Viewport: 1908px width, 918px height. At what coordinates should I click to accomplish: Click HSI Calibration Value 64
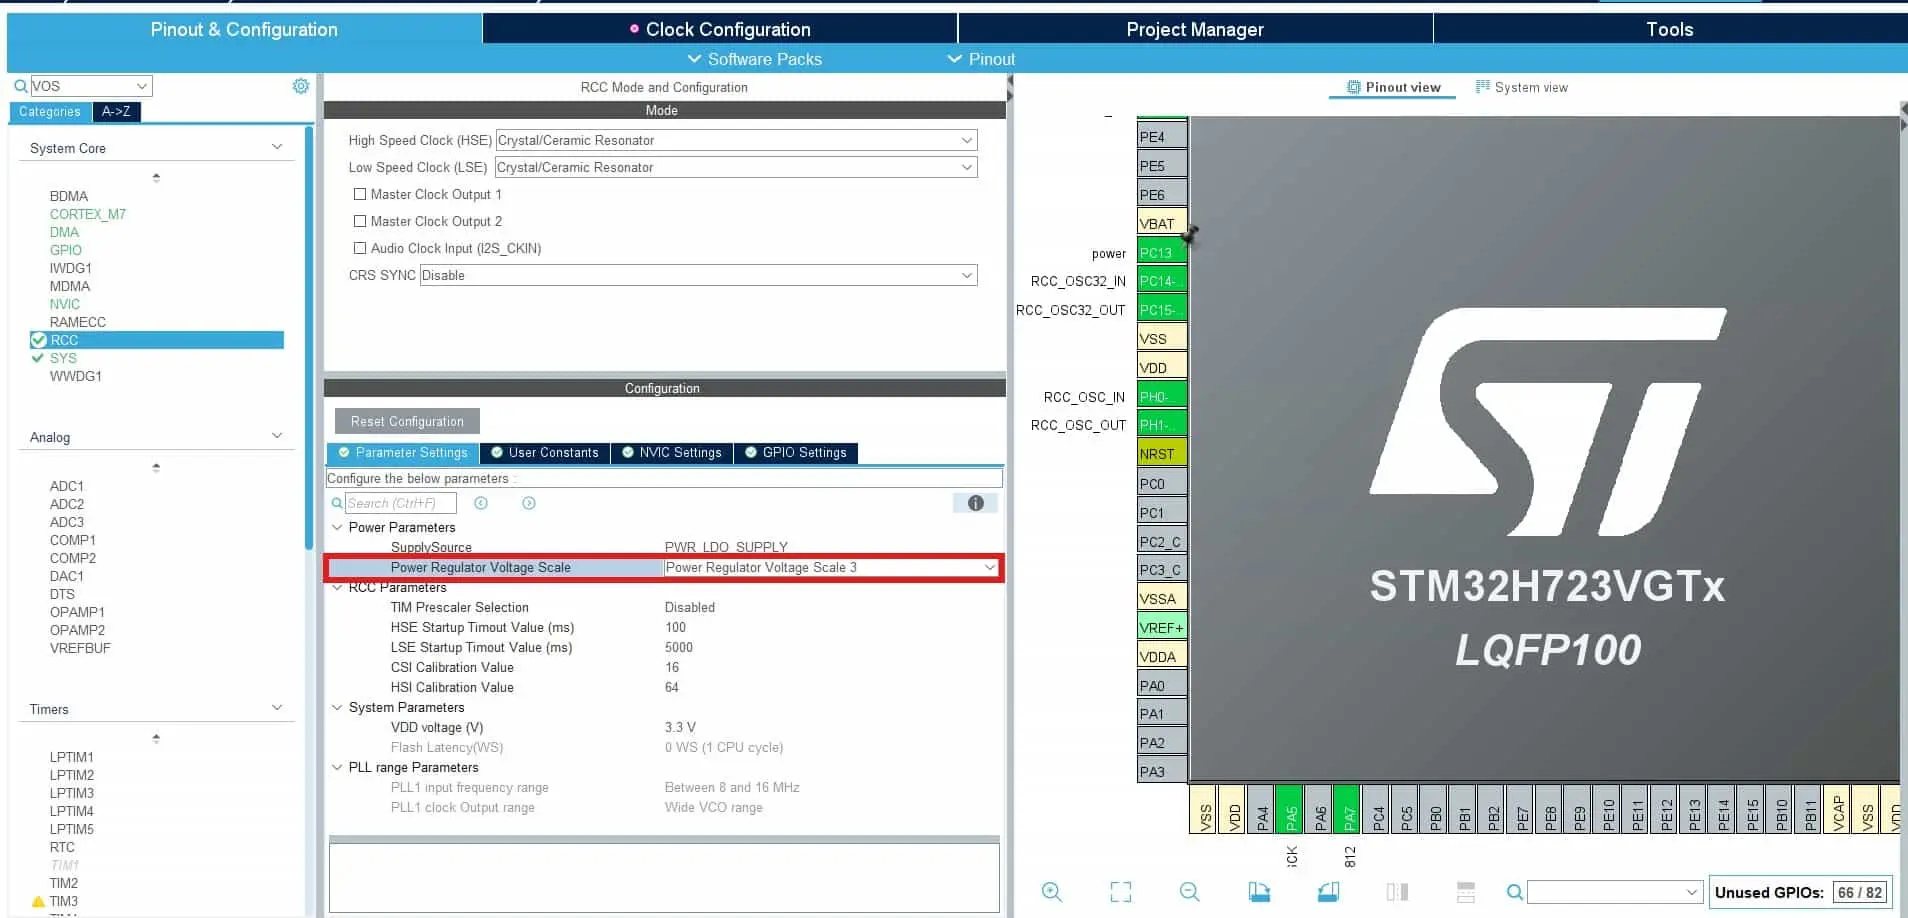coord(672,687)
